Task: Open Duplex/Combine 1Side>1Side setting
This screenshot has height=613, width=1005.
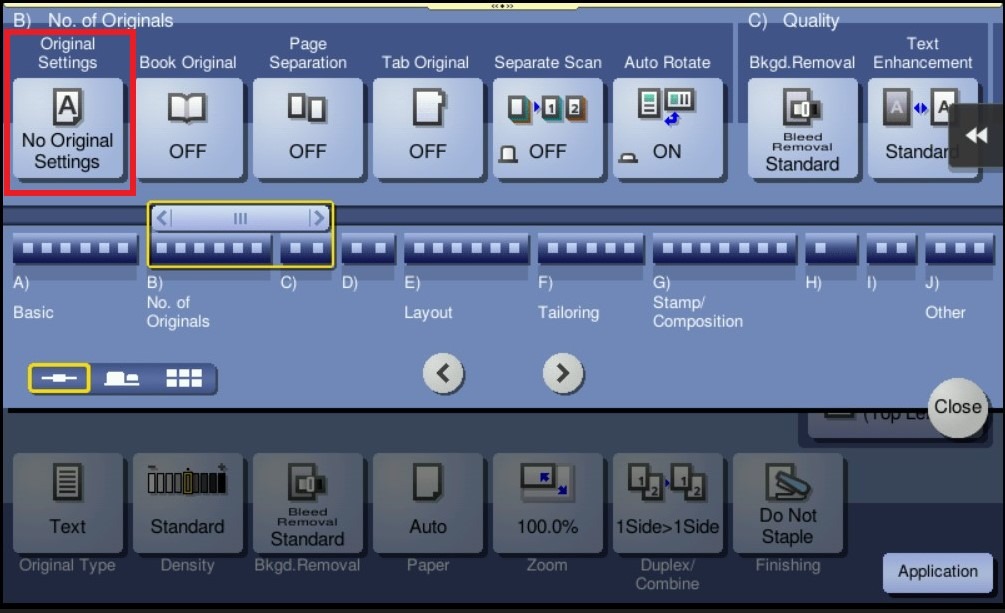Action: (668, 502)
